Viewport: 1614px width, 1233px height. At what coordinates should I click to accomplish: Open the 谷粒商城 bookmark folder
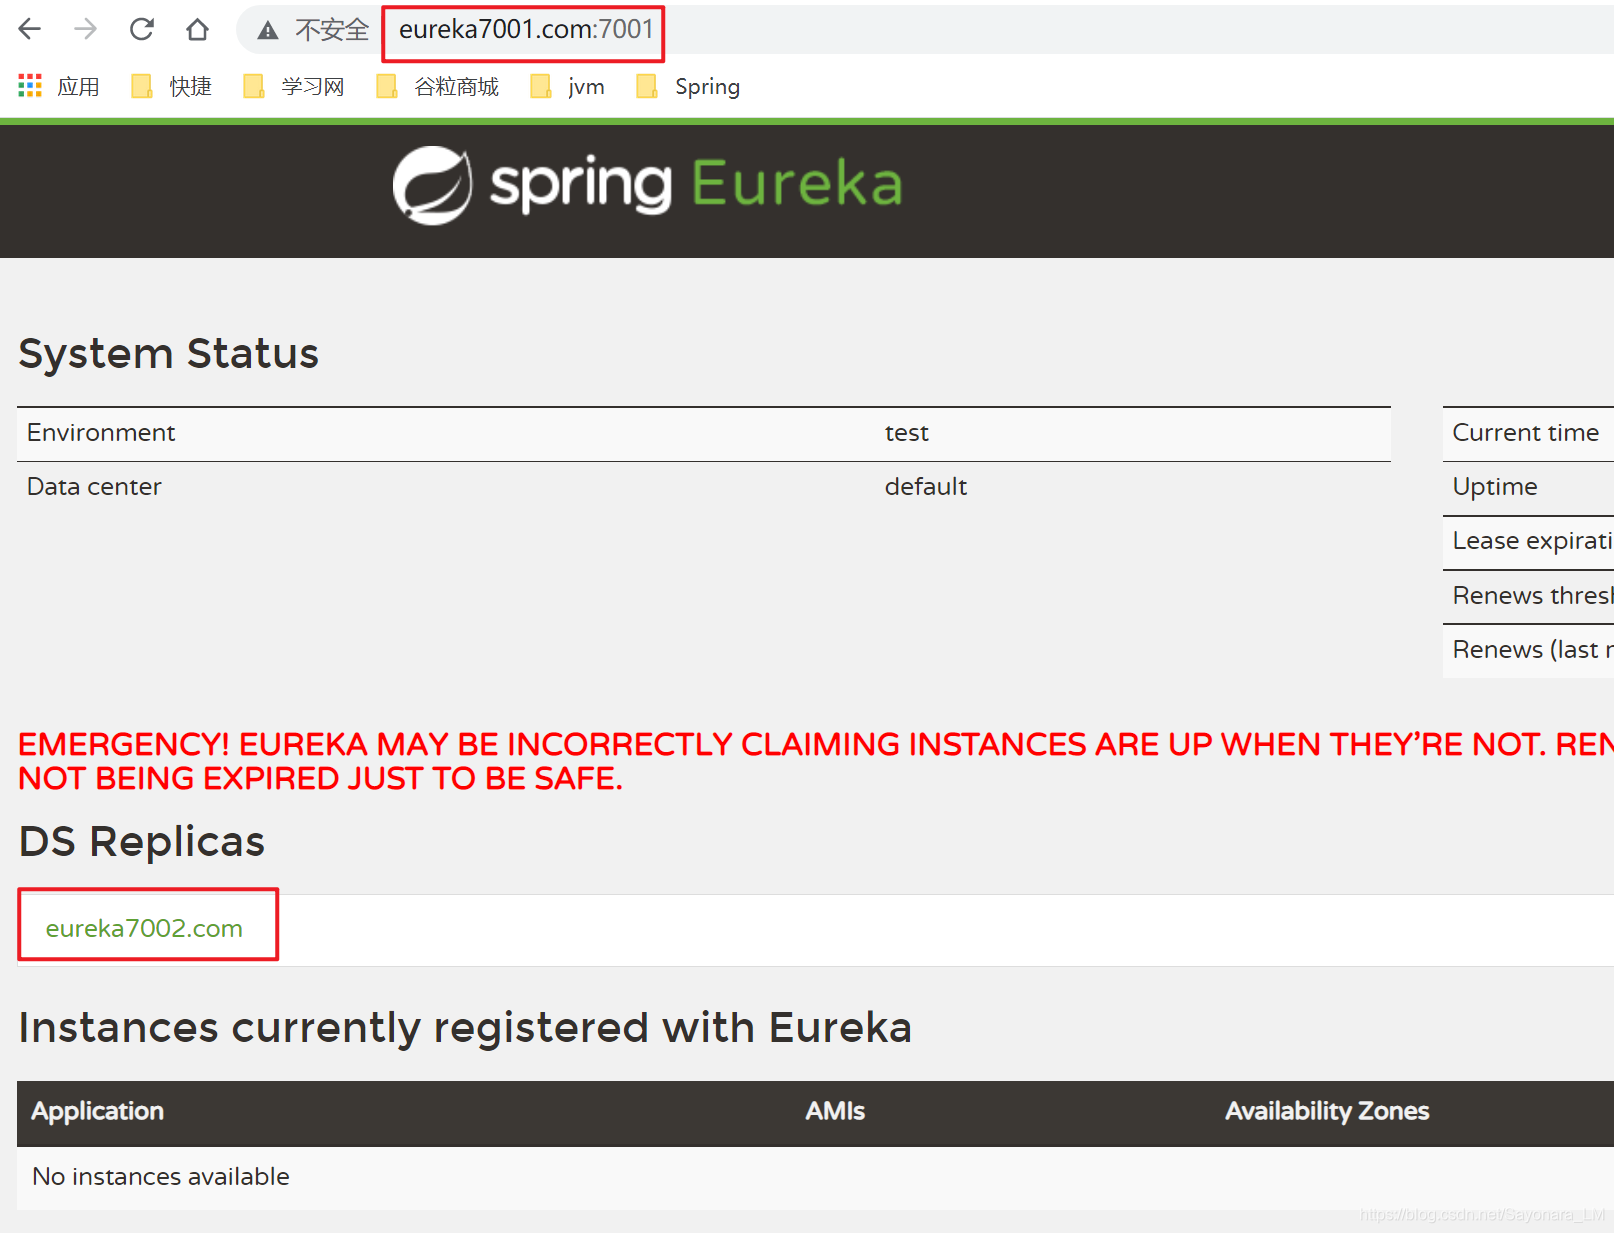(x=437, y=87)
